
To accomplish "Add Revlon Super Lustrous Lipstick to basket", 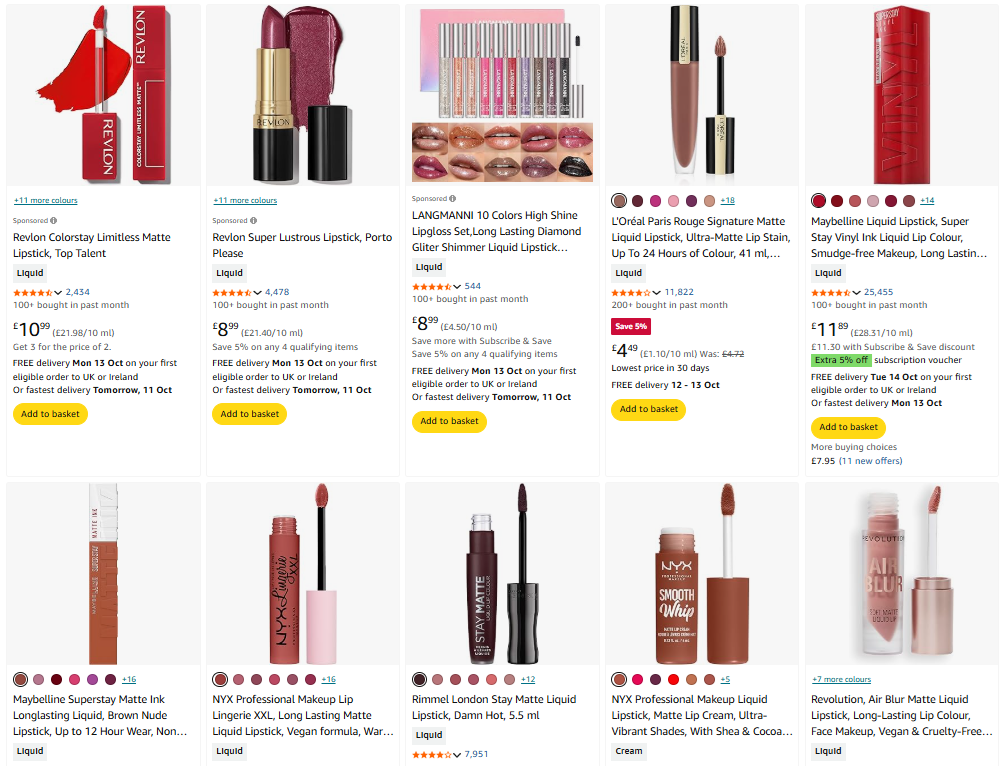I will [x=249, y=414].
